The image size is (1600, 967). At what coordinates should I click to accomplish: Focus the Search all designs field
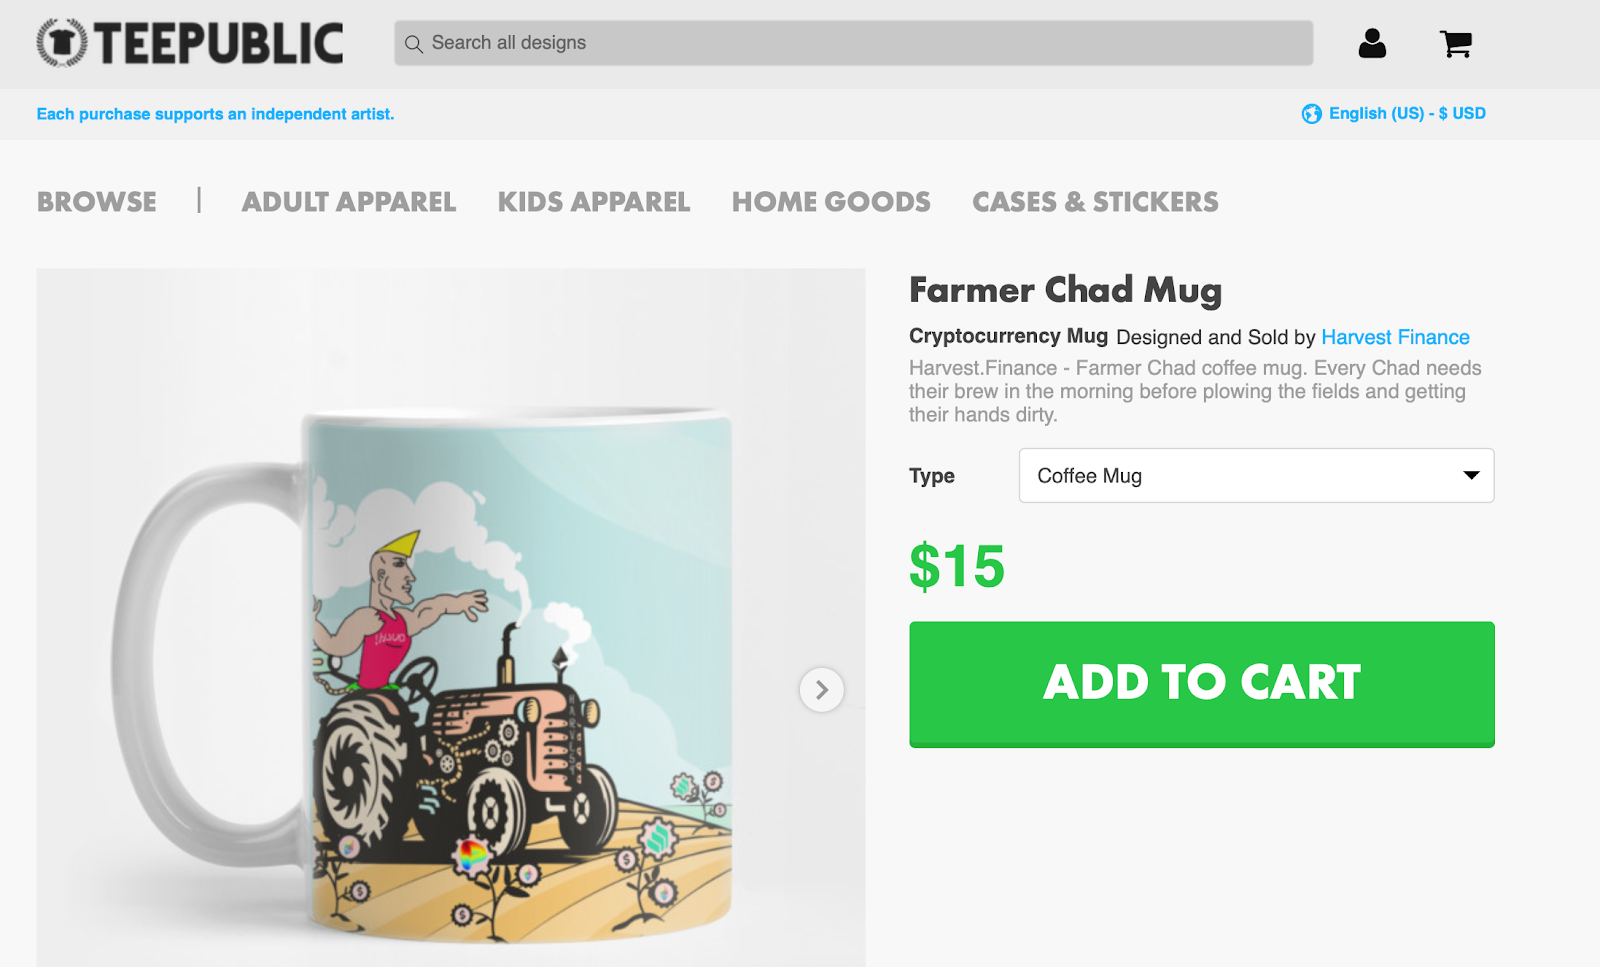click(853, 43)
